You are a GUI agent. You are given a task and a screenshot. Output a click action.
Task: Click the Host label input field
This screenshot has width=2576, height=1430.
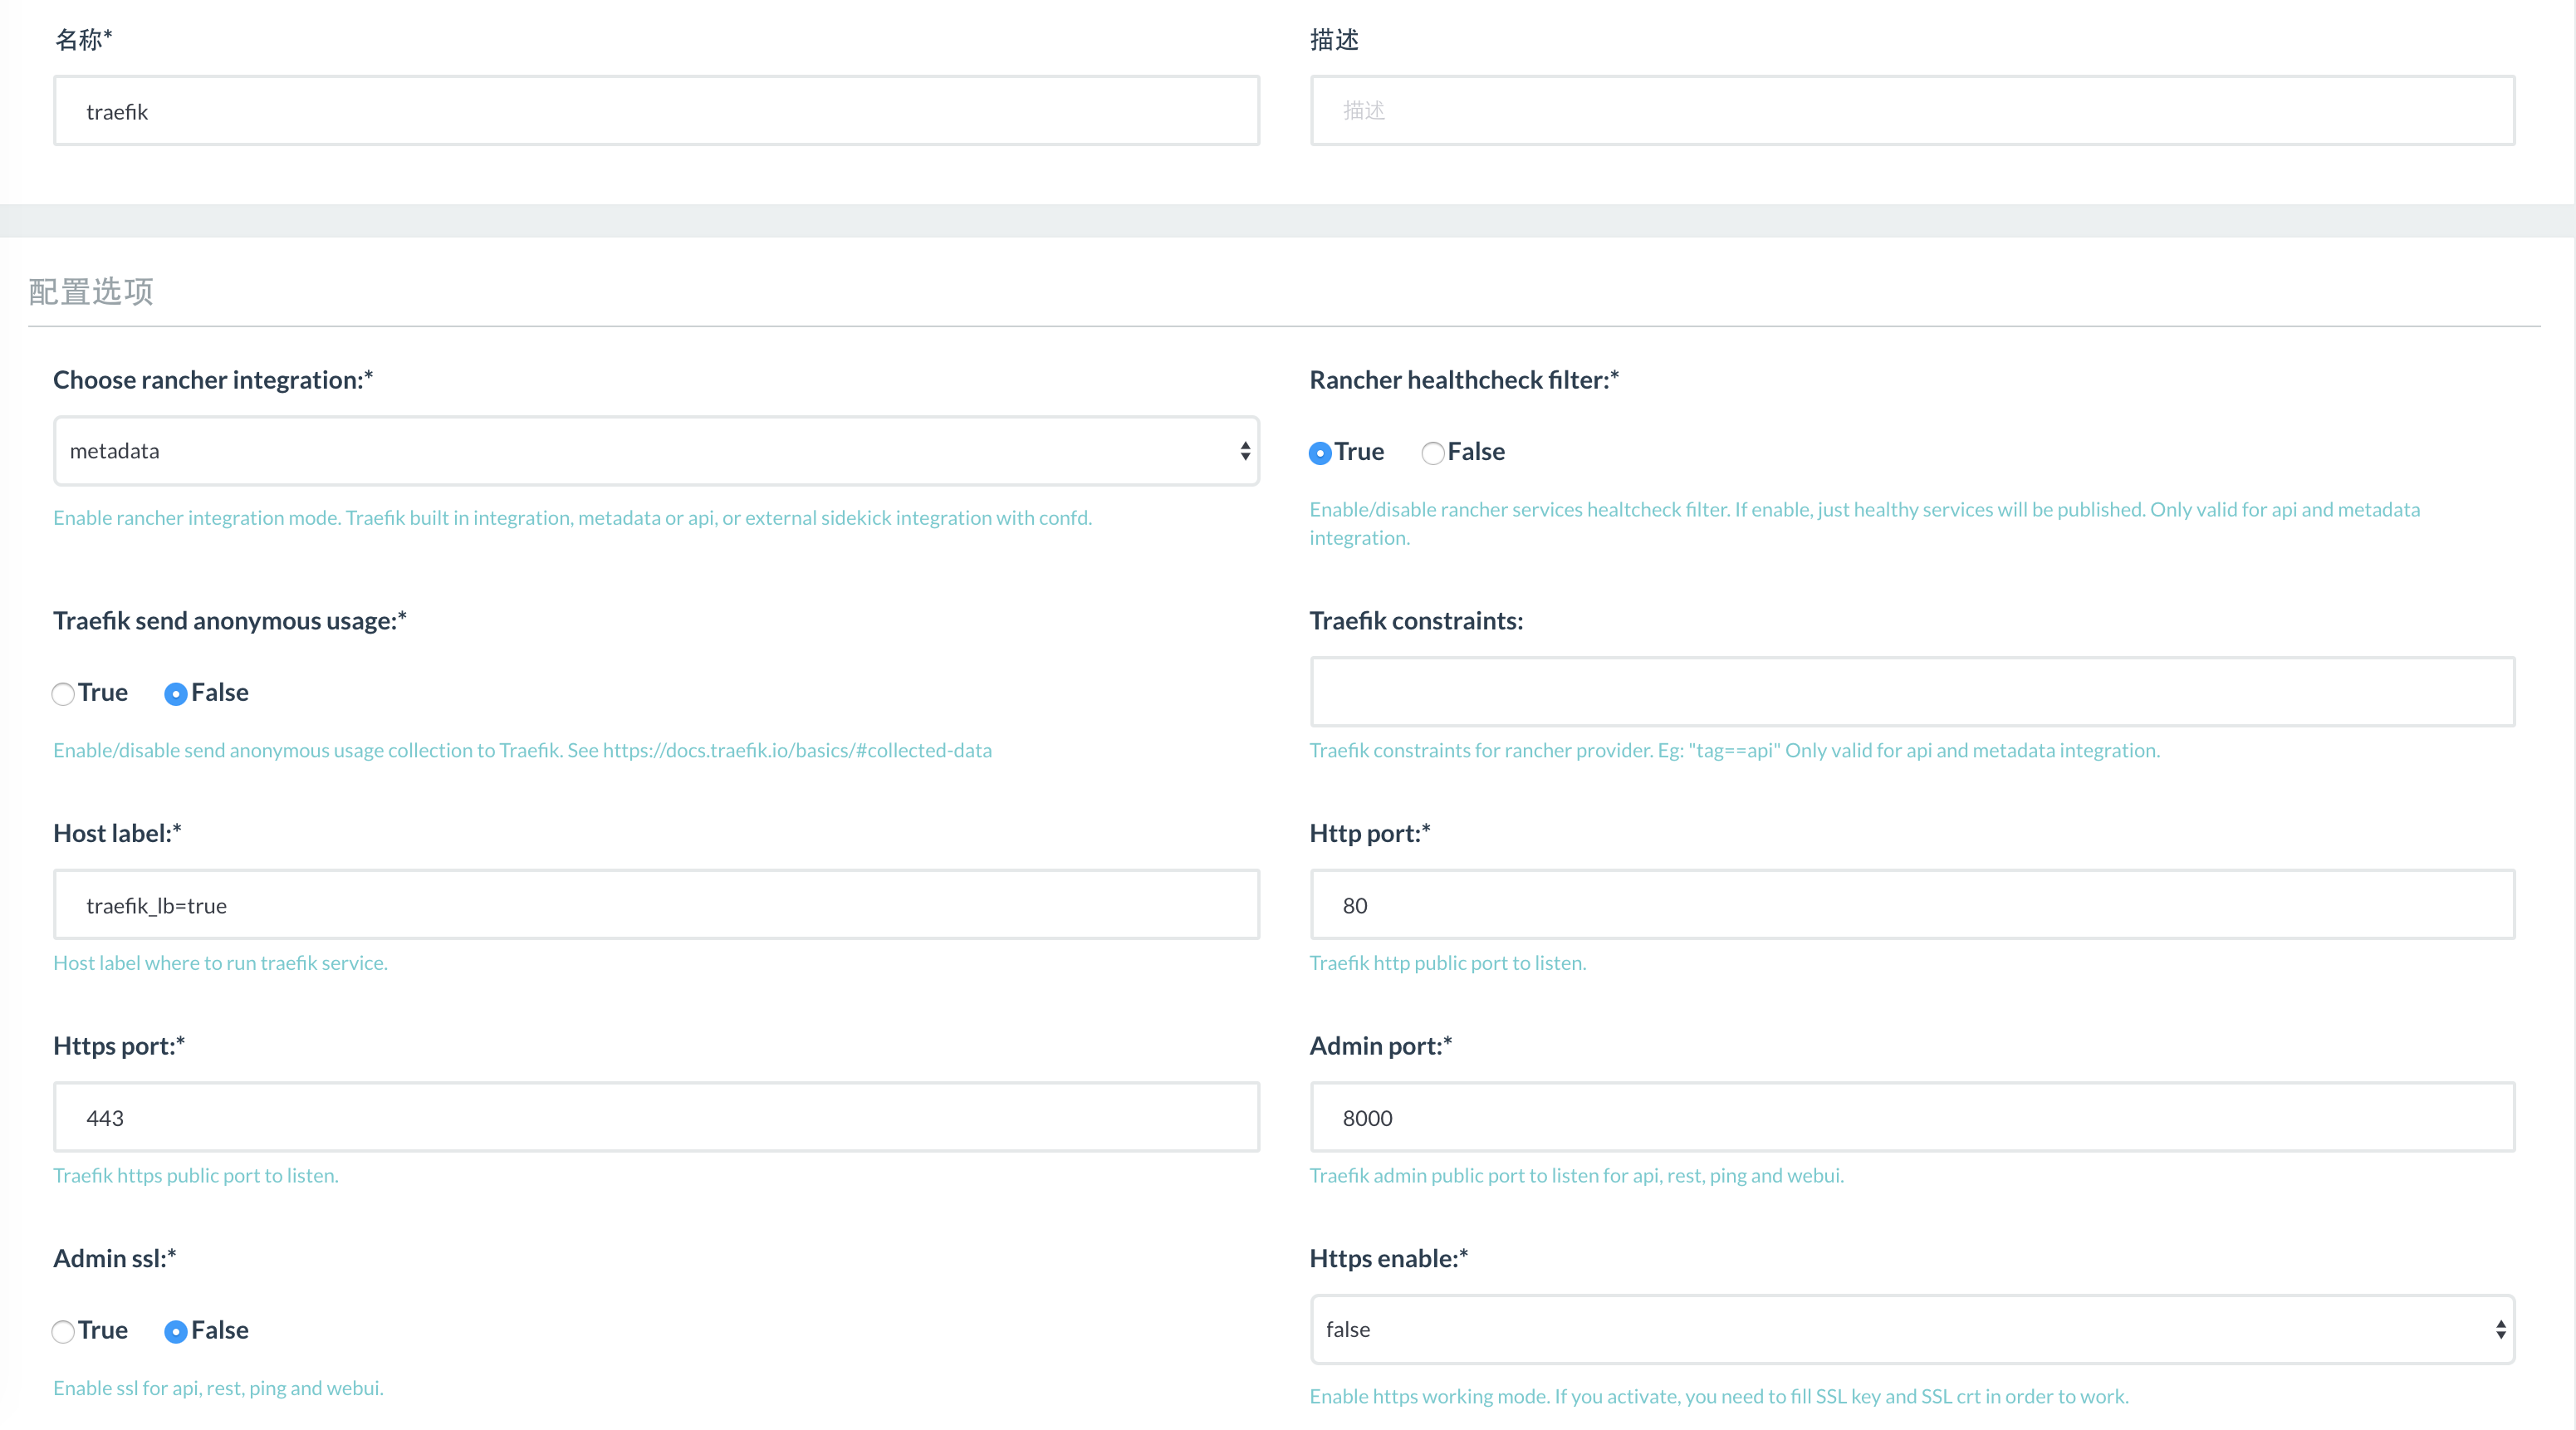click(x=656, y=905)
